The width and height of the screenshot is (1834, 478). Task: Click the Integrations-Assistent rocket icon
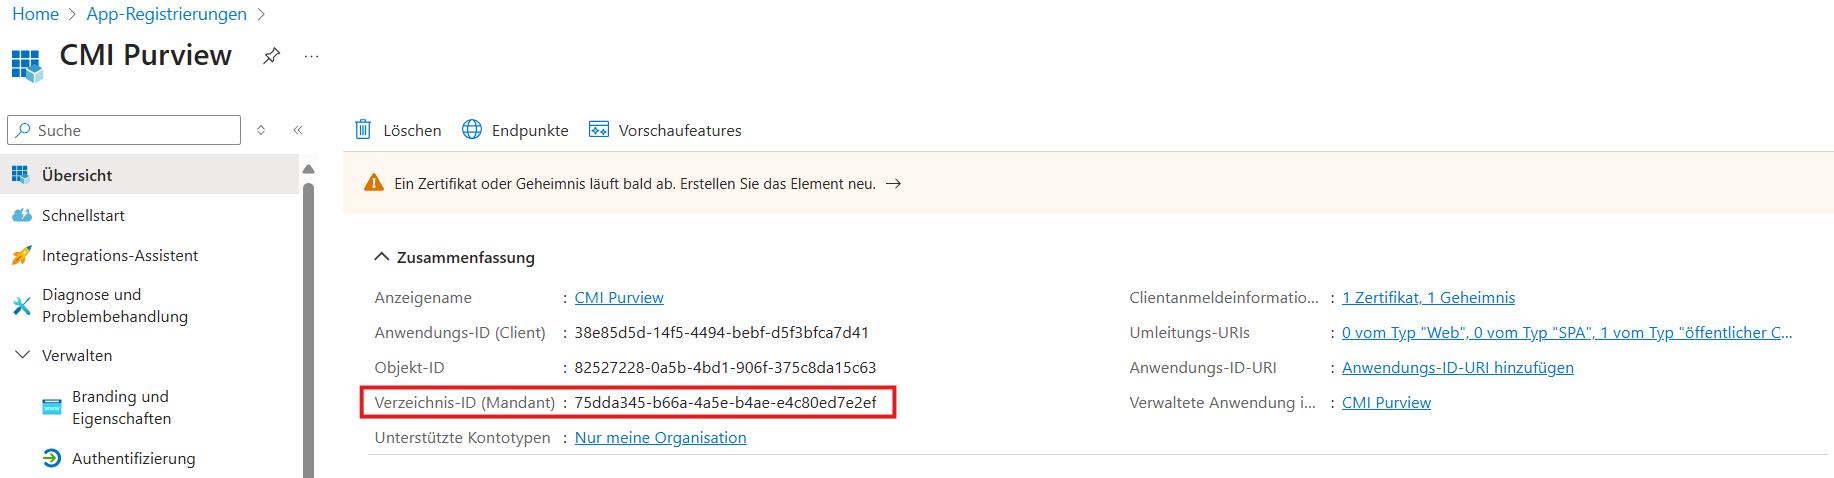(x=22, y=256)
